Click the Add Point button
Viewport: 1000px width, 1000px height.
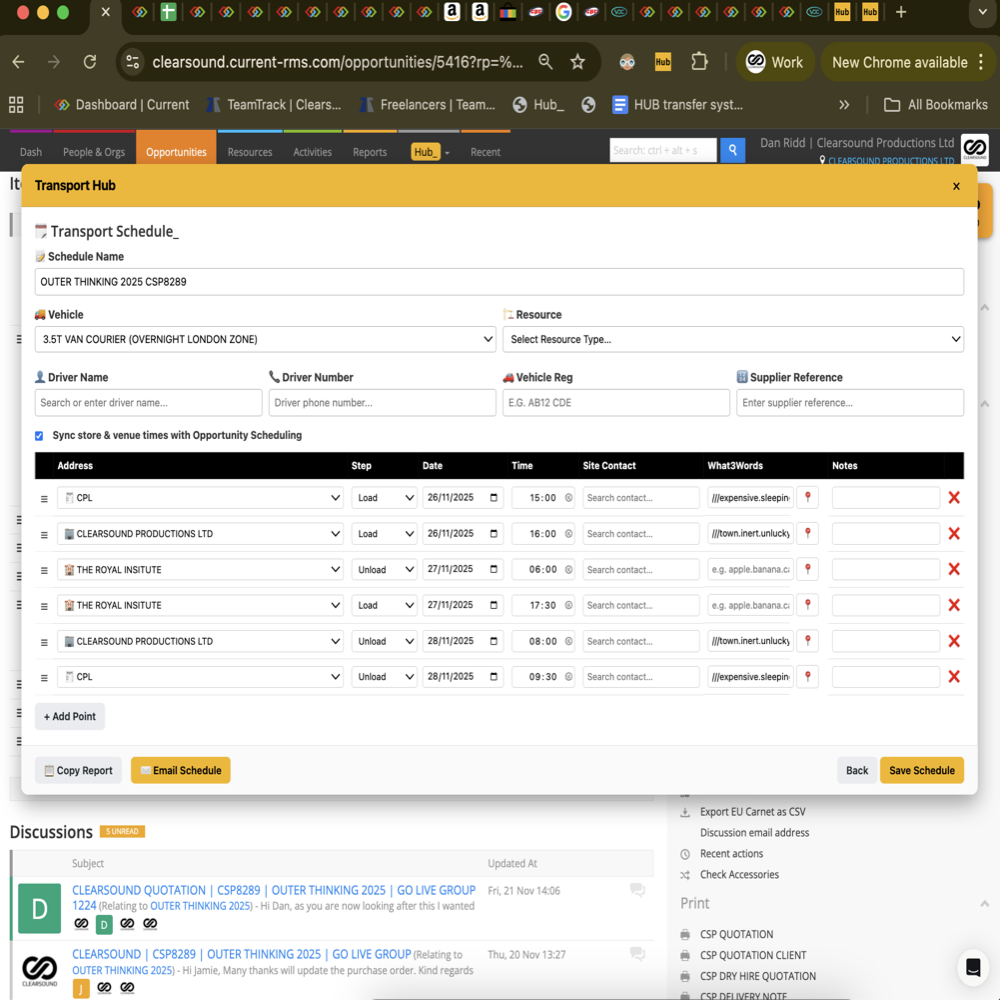click(x=70, y=716)
